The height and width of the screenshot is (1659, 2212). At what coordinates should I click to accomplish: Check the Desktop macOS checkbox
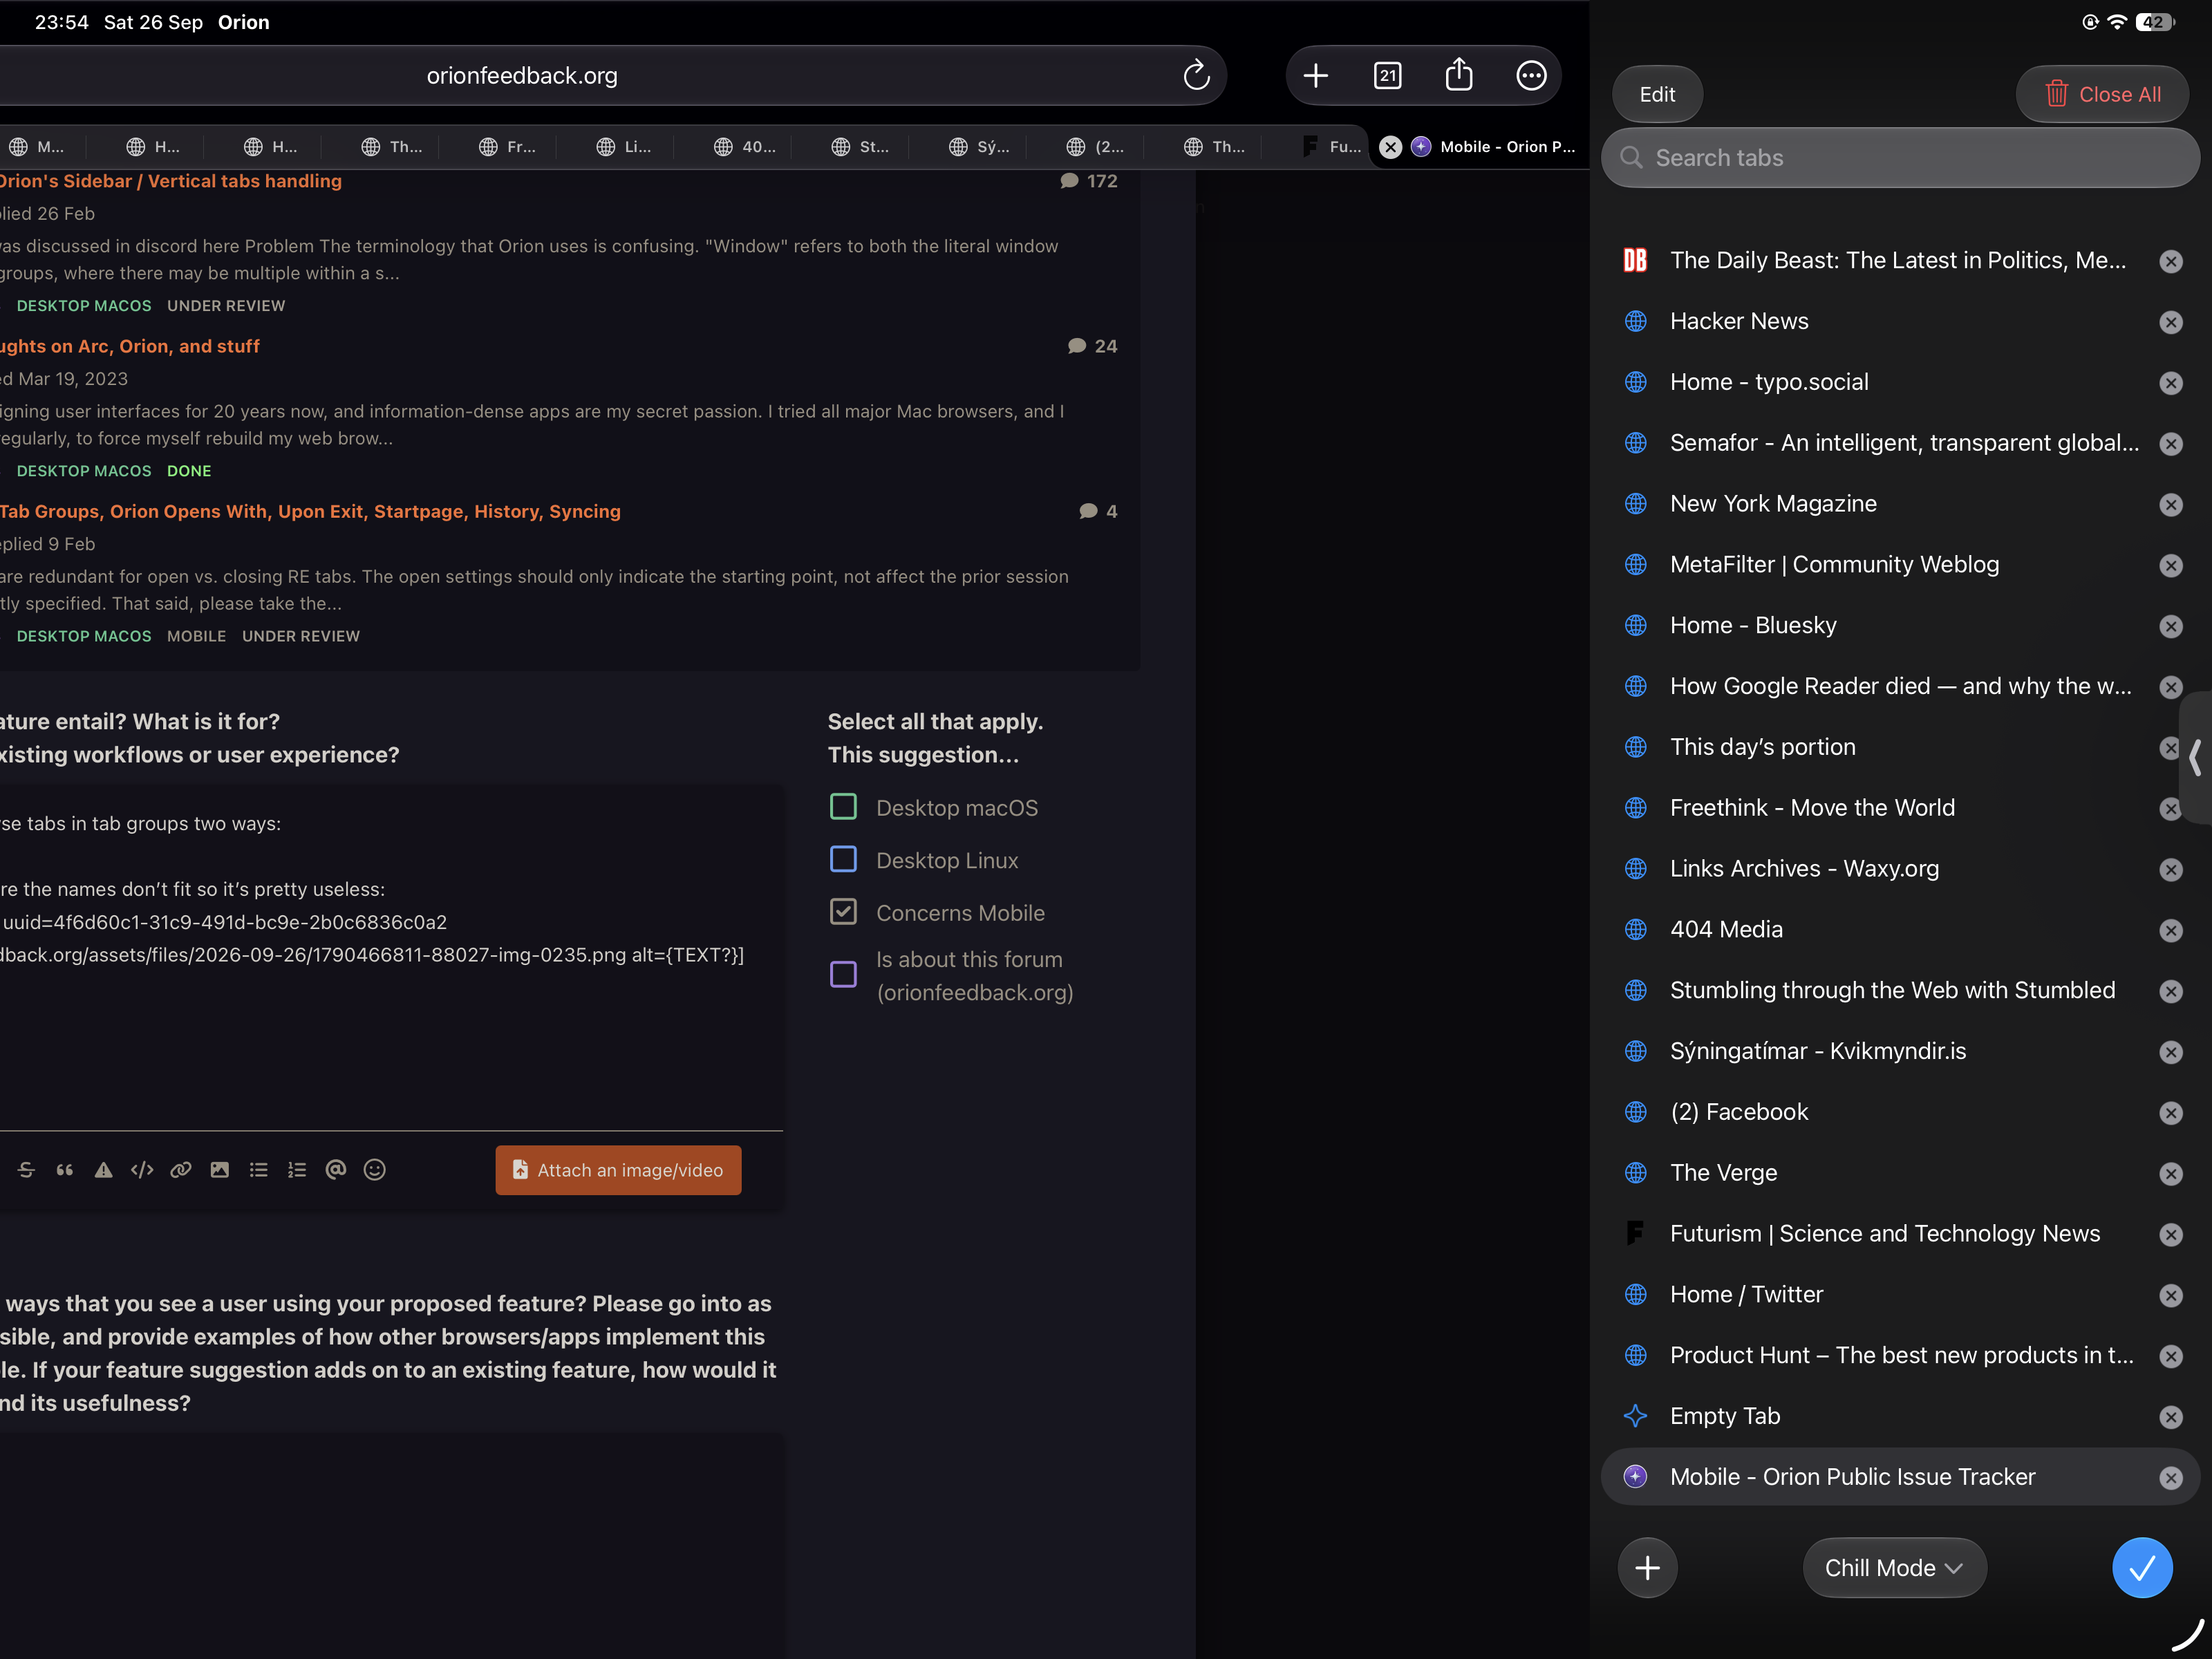pyautogui.click(x=844, y=807)
